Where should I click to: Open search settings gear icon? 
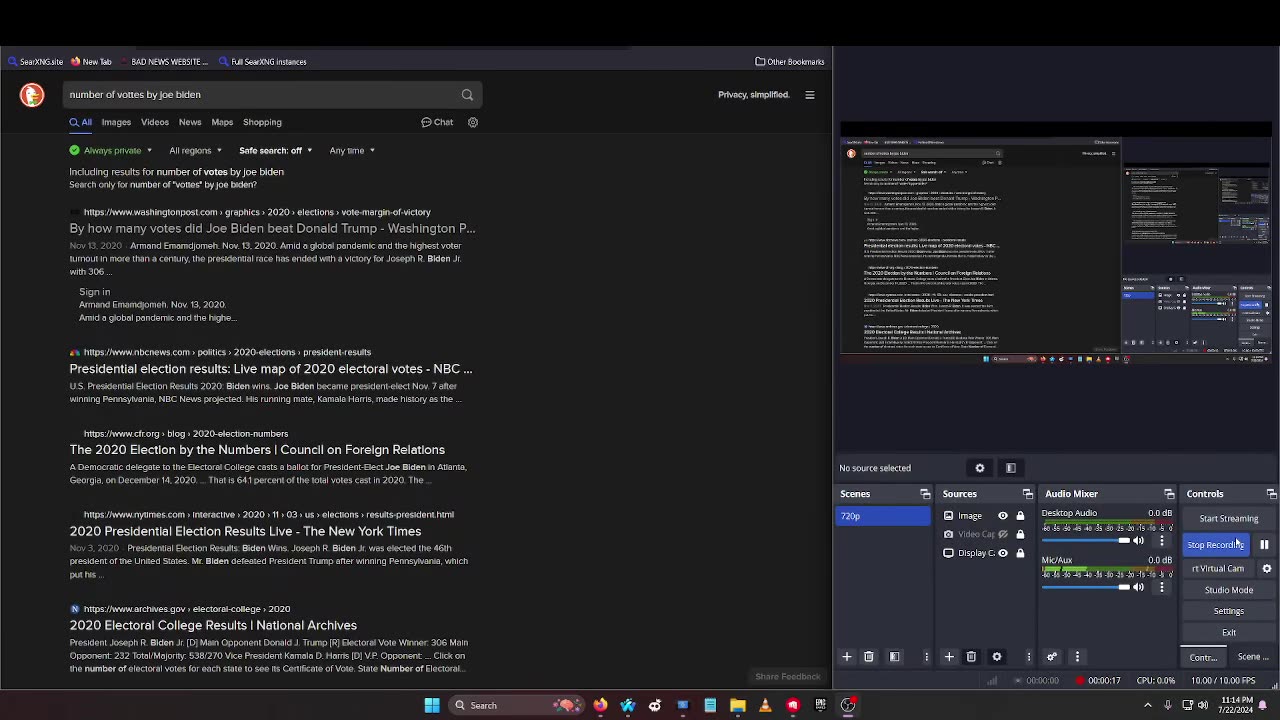pyautogui.click(x=473, y=122)
